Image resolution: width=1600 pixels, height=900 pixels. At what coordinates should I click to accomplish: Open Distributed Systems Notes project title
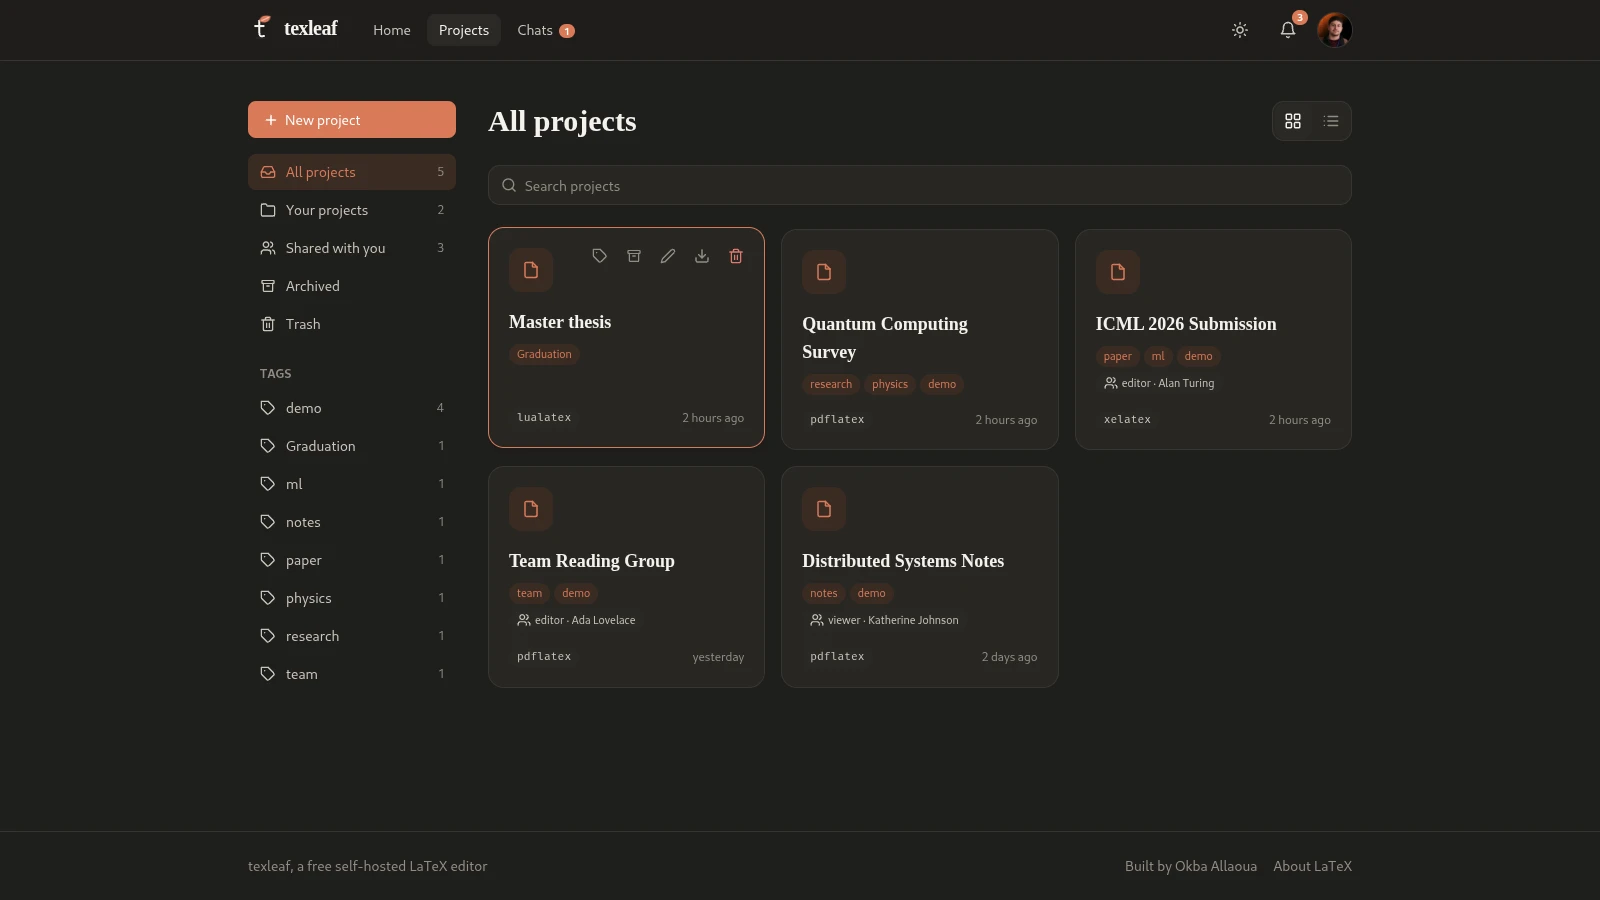(x=903, y=561)
